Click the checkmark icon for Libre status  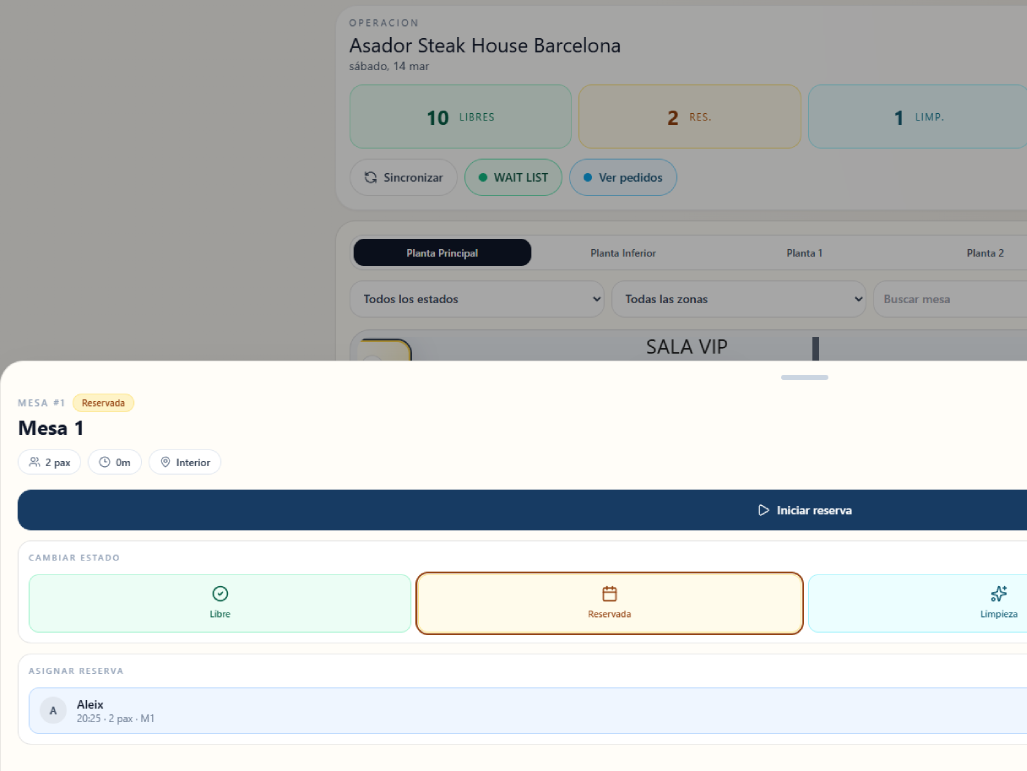[220, 594]
